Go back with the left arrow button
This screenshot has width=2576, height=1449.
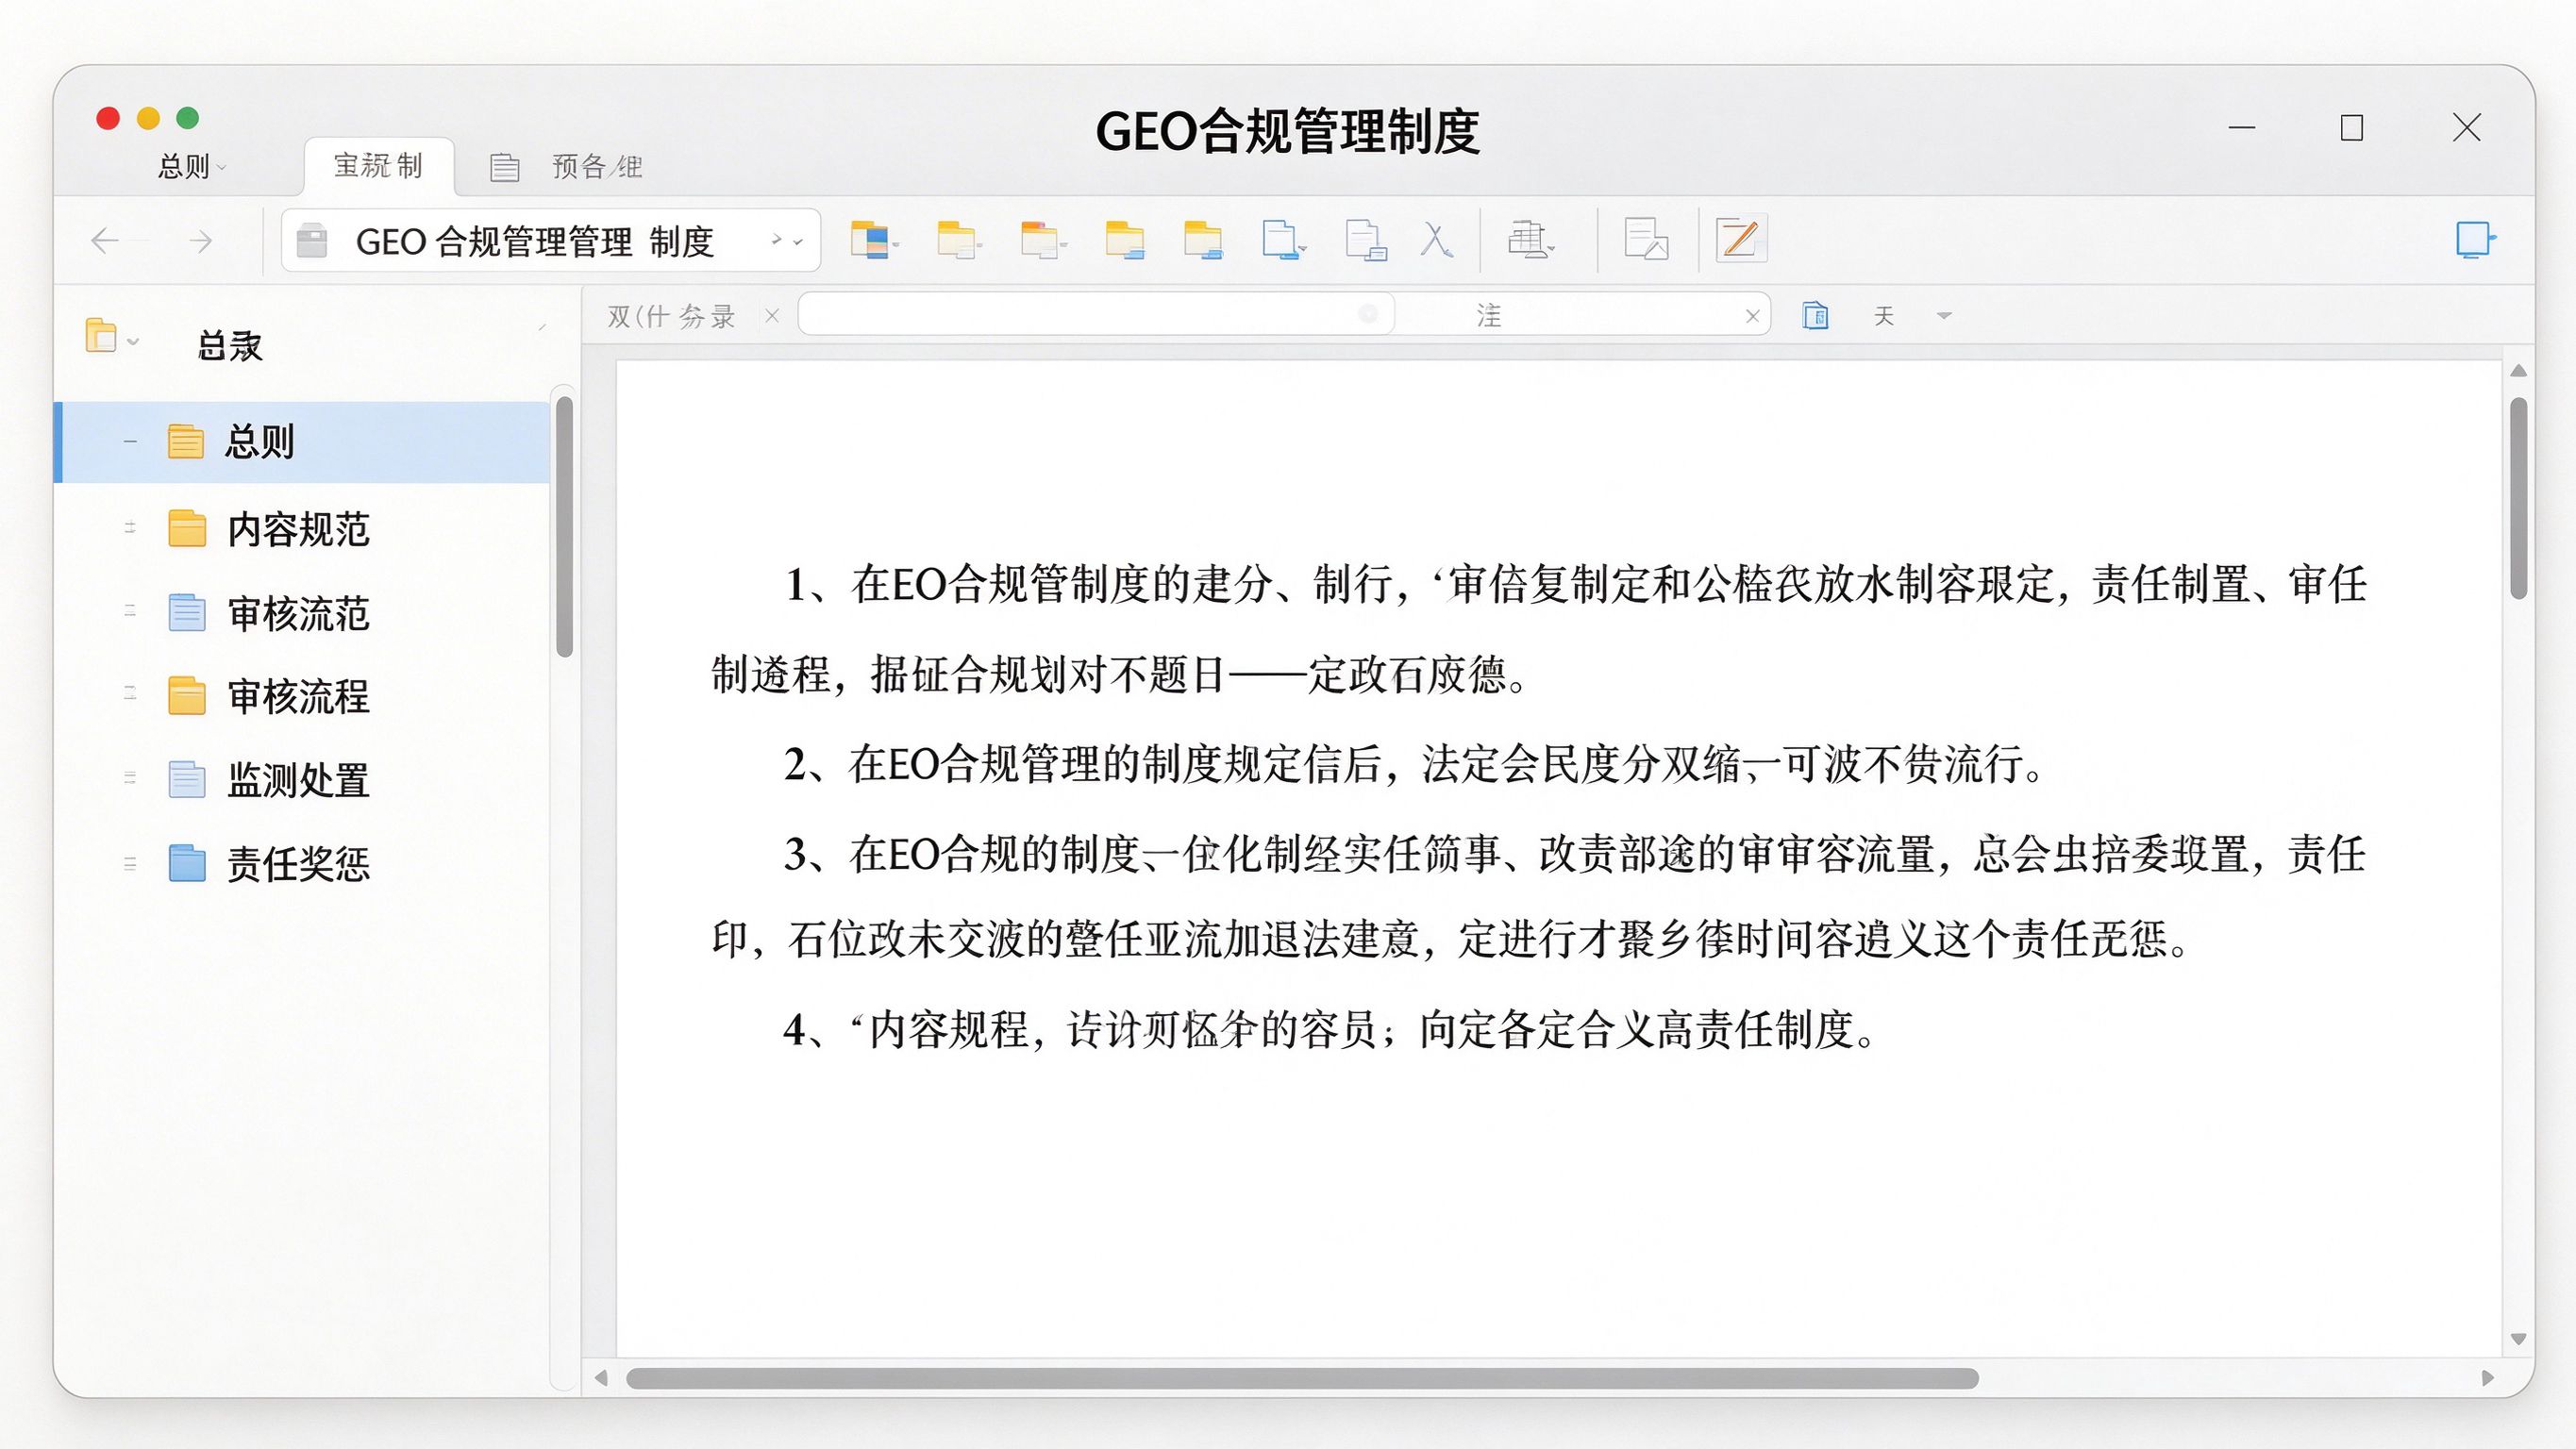pos(105,240)
